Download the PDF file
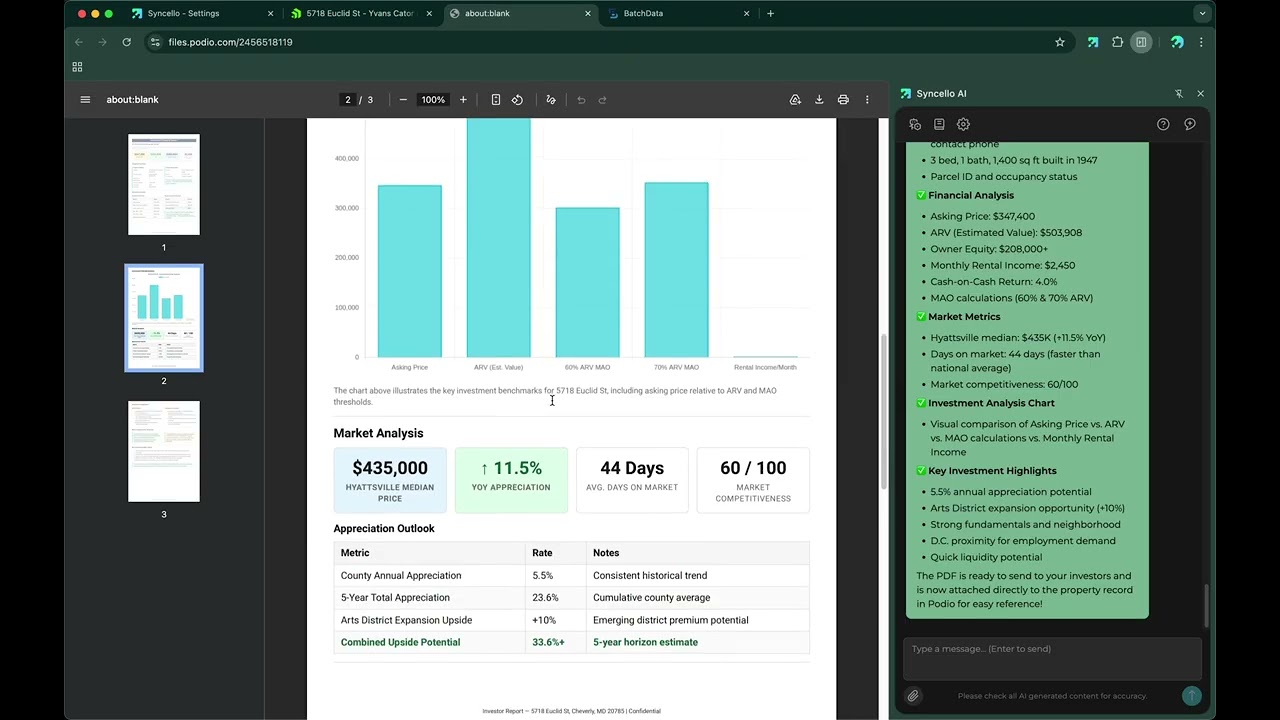Viewport: 1280px width, 720px height. click(819, 100)
